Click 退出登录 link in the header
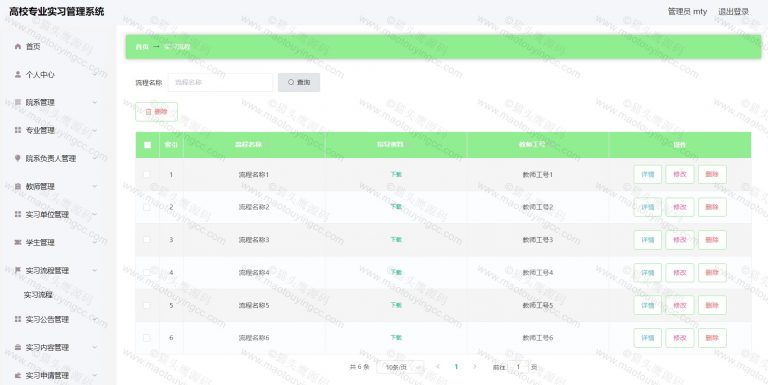Viewport: 768px width, 385px height. pos(733,11)
